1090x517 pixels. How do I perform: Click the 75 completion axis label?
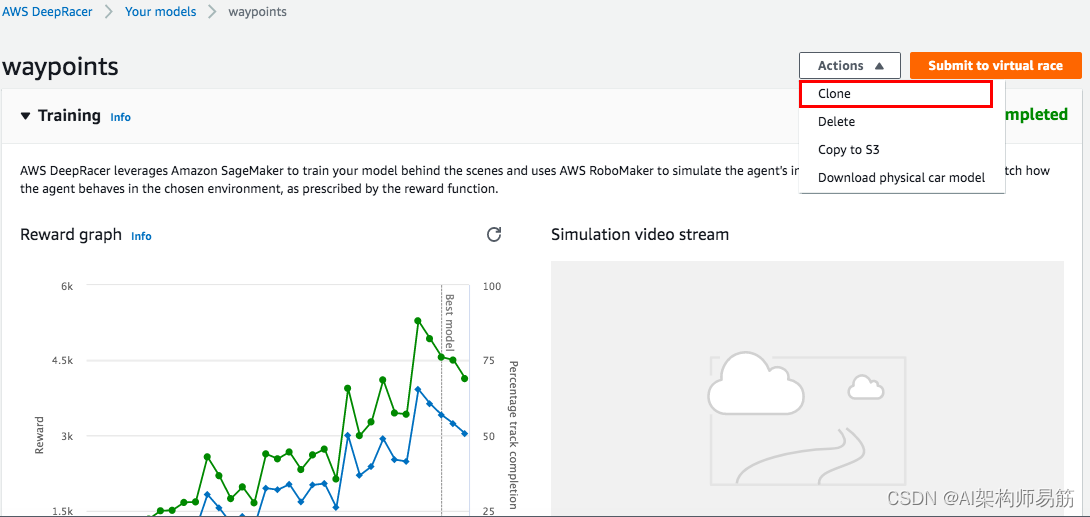click(489, 361)
